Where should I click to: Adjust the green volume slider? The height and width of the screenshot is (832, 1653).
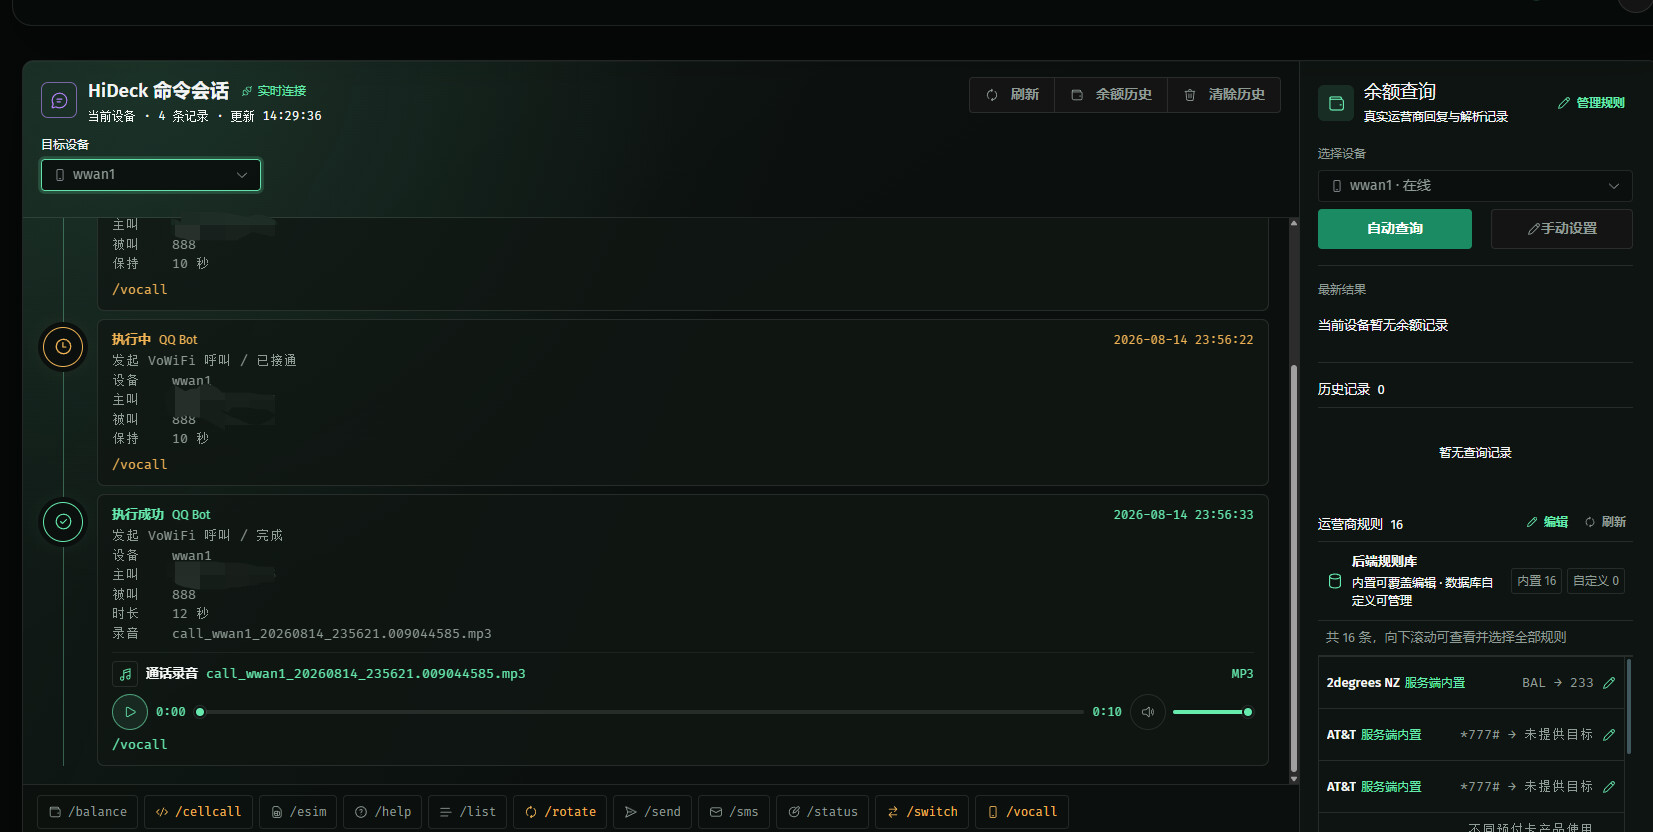pyautogui.click(x=1212, y=712)
